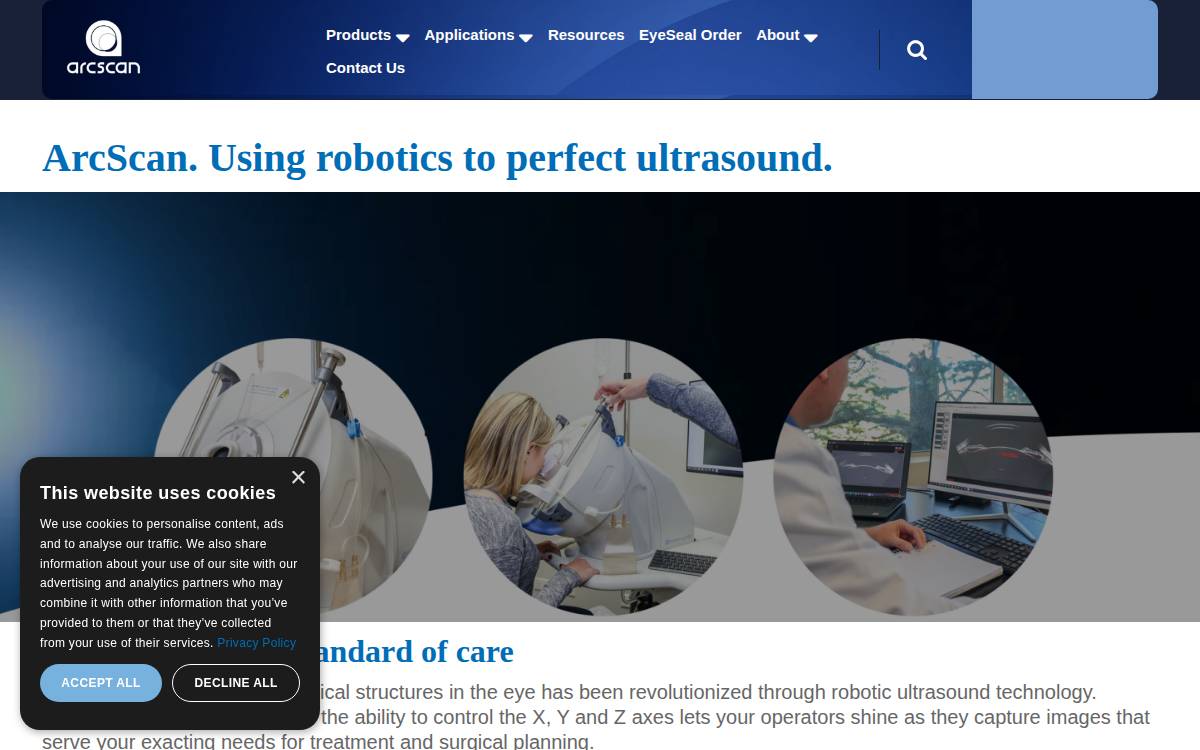Open the Products menu
This screenshot has width=1200, height=750.
[358, 35]
